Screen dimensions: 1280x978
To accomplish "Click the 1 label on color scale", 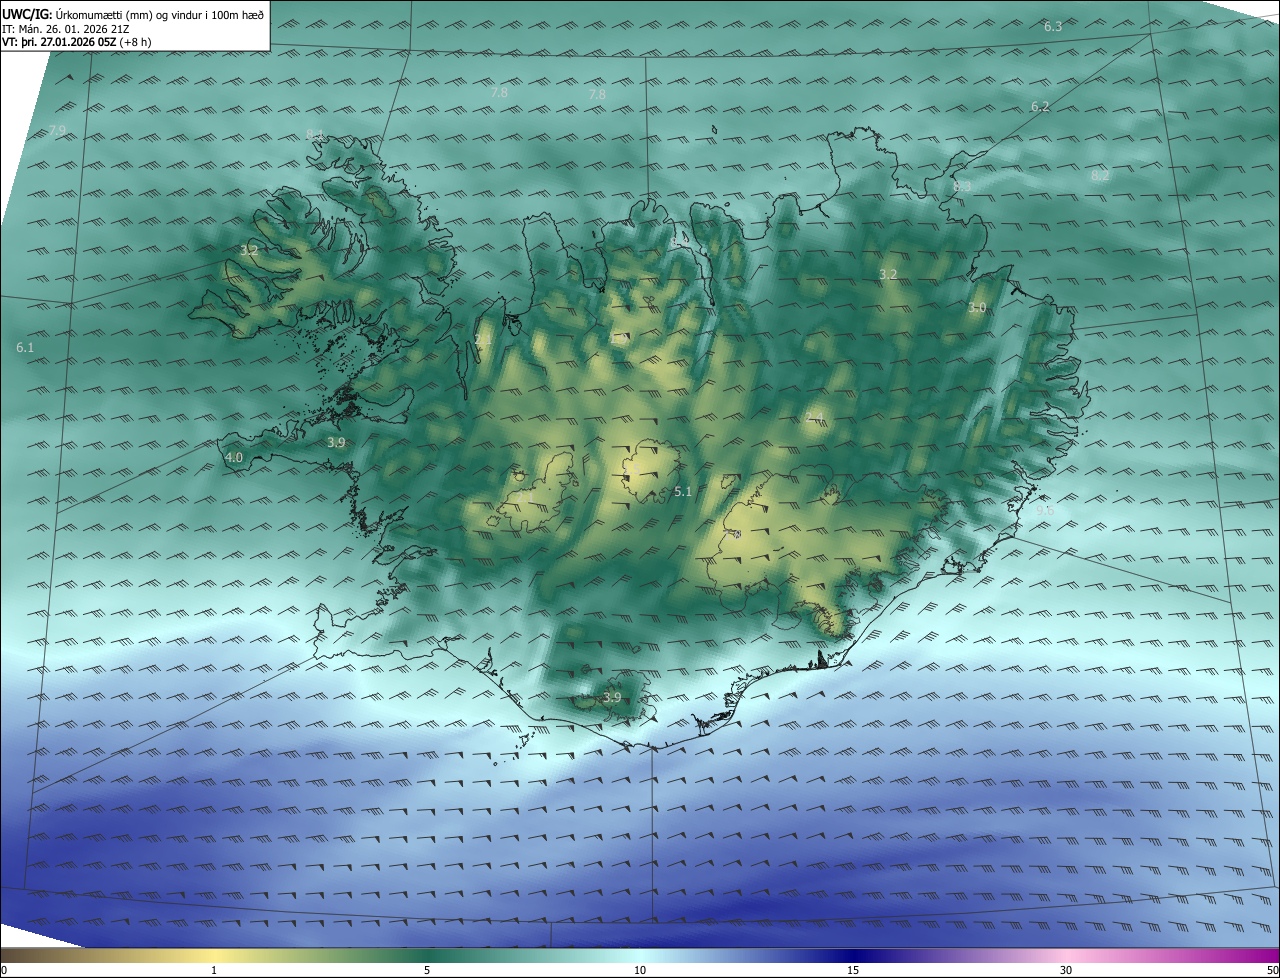I will [214, 970].
